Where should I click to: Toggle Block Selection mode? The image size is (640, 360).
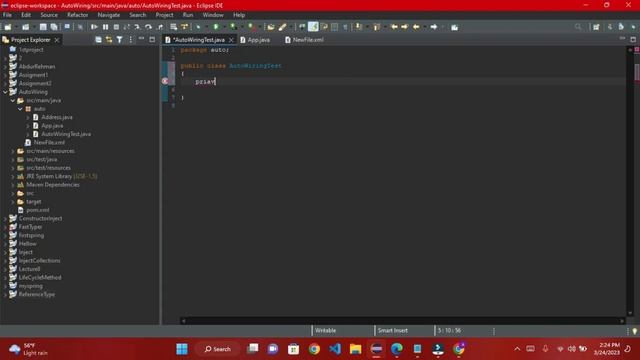335,27
